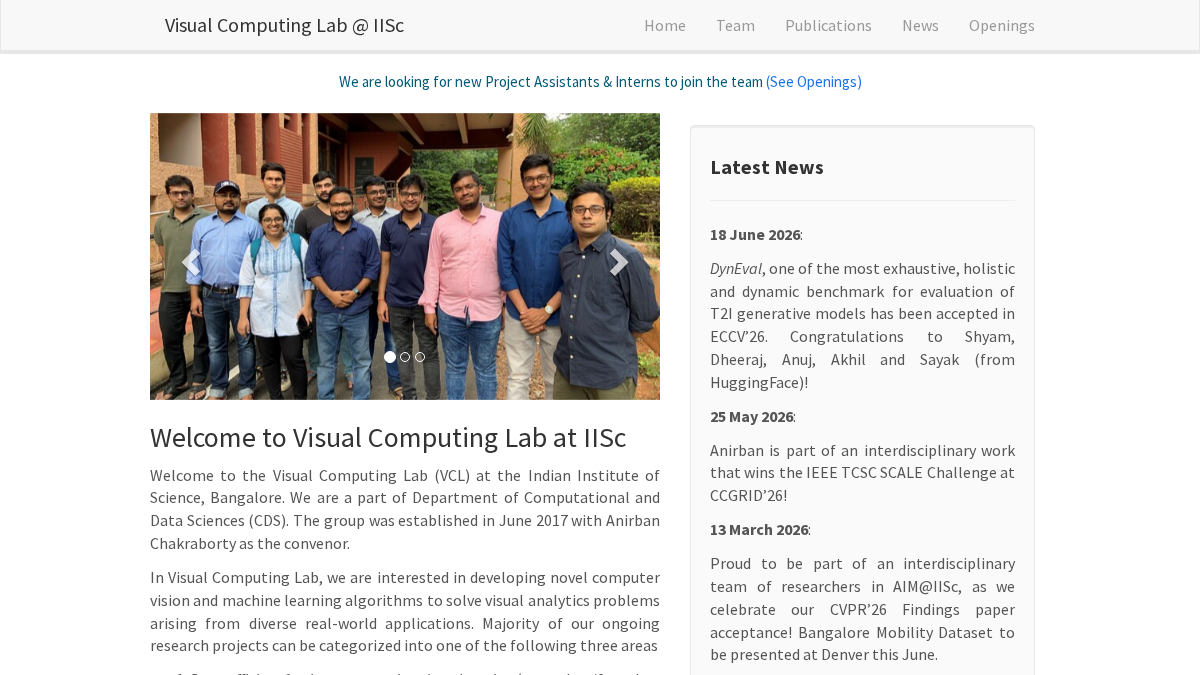Screen dimensions: 1200x675
Task: Click the 25 May 2026 news date
Action: coord(752,417)
